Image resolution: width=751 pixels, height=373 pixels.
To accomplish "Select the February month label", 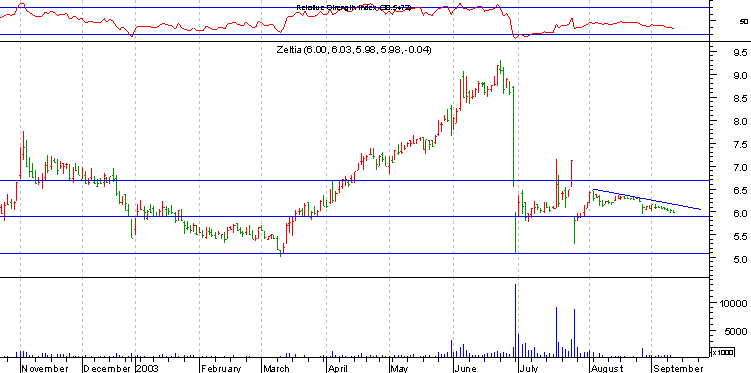I will [221, 369].
